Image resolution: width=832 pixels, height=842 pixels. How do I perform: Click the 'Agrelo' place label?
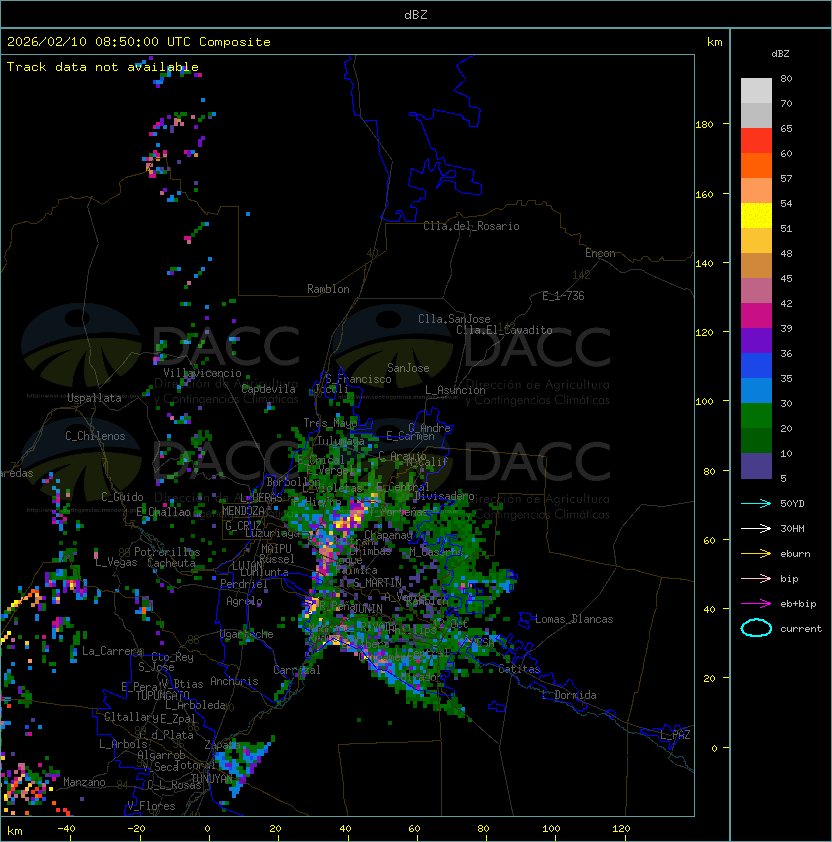pos(244,601)
